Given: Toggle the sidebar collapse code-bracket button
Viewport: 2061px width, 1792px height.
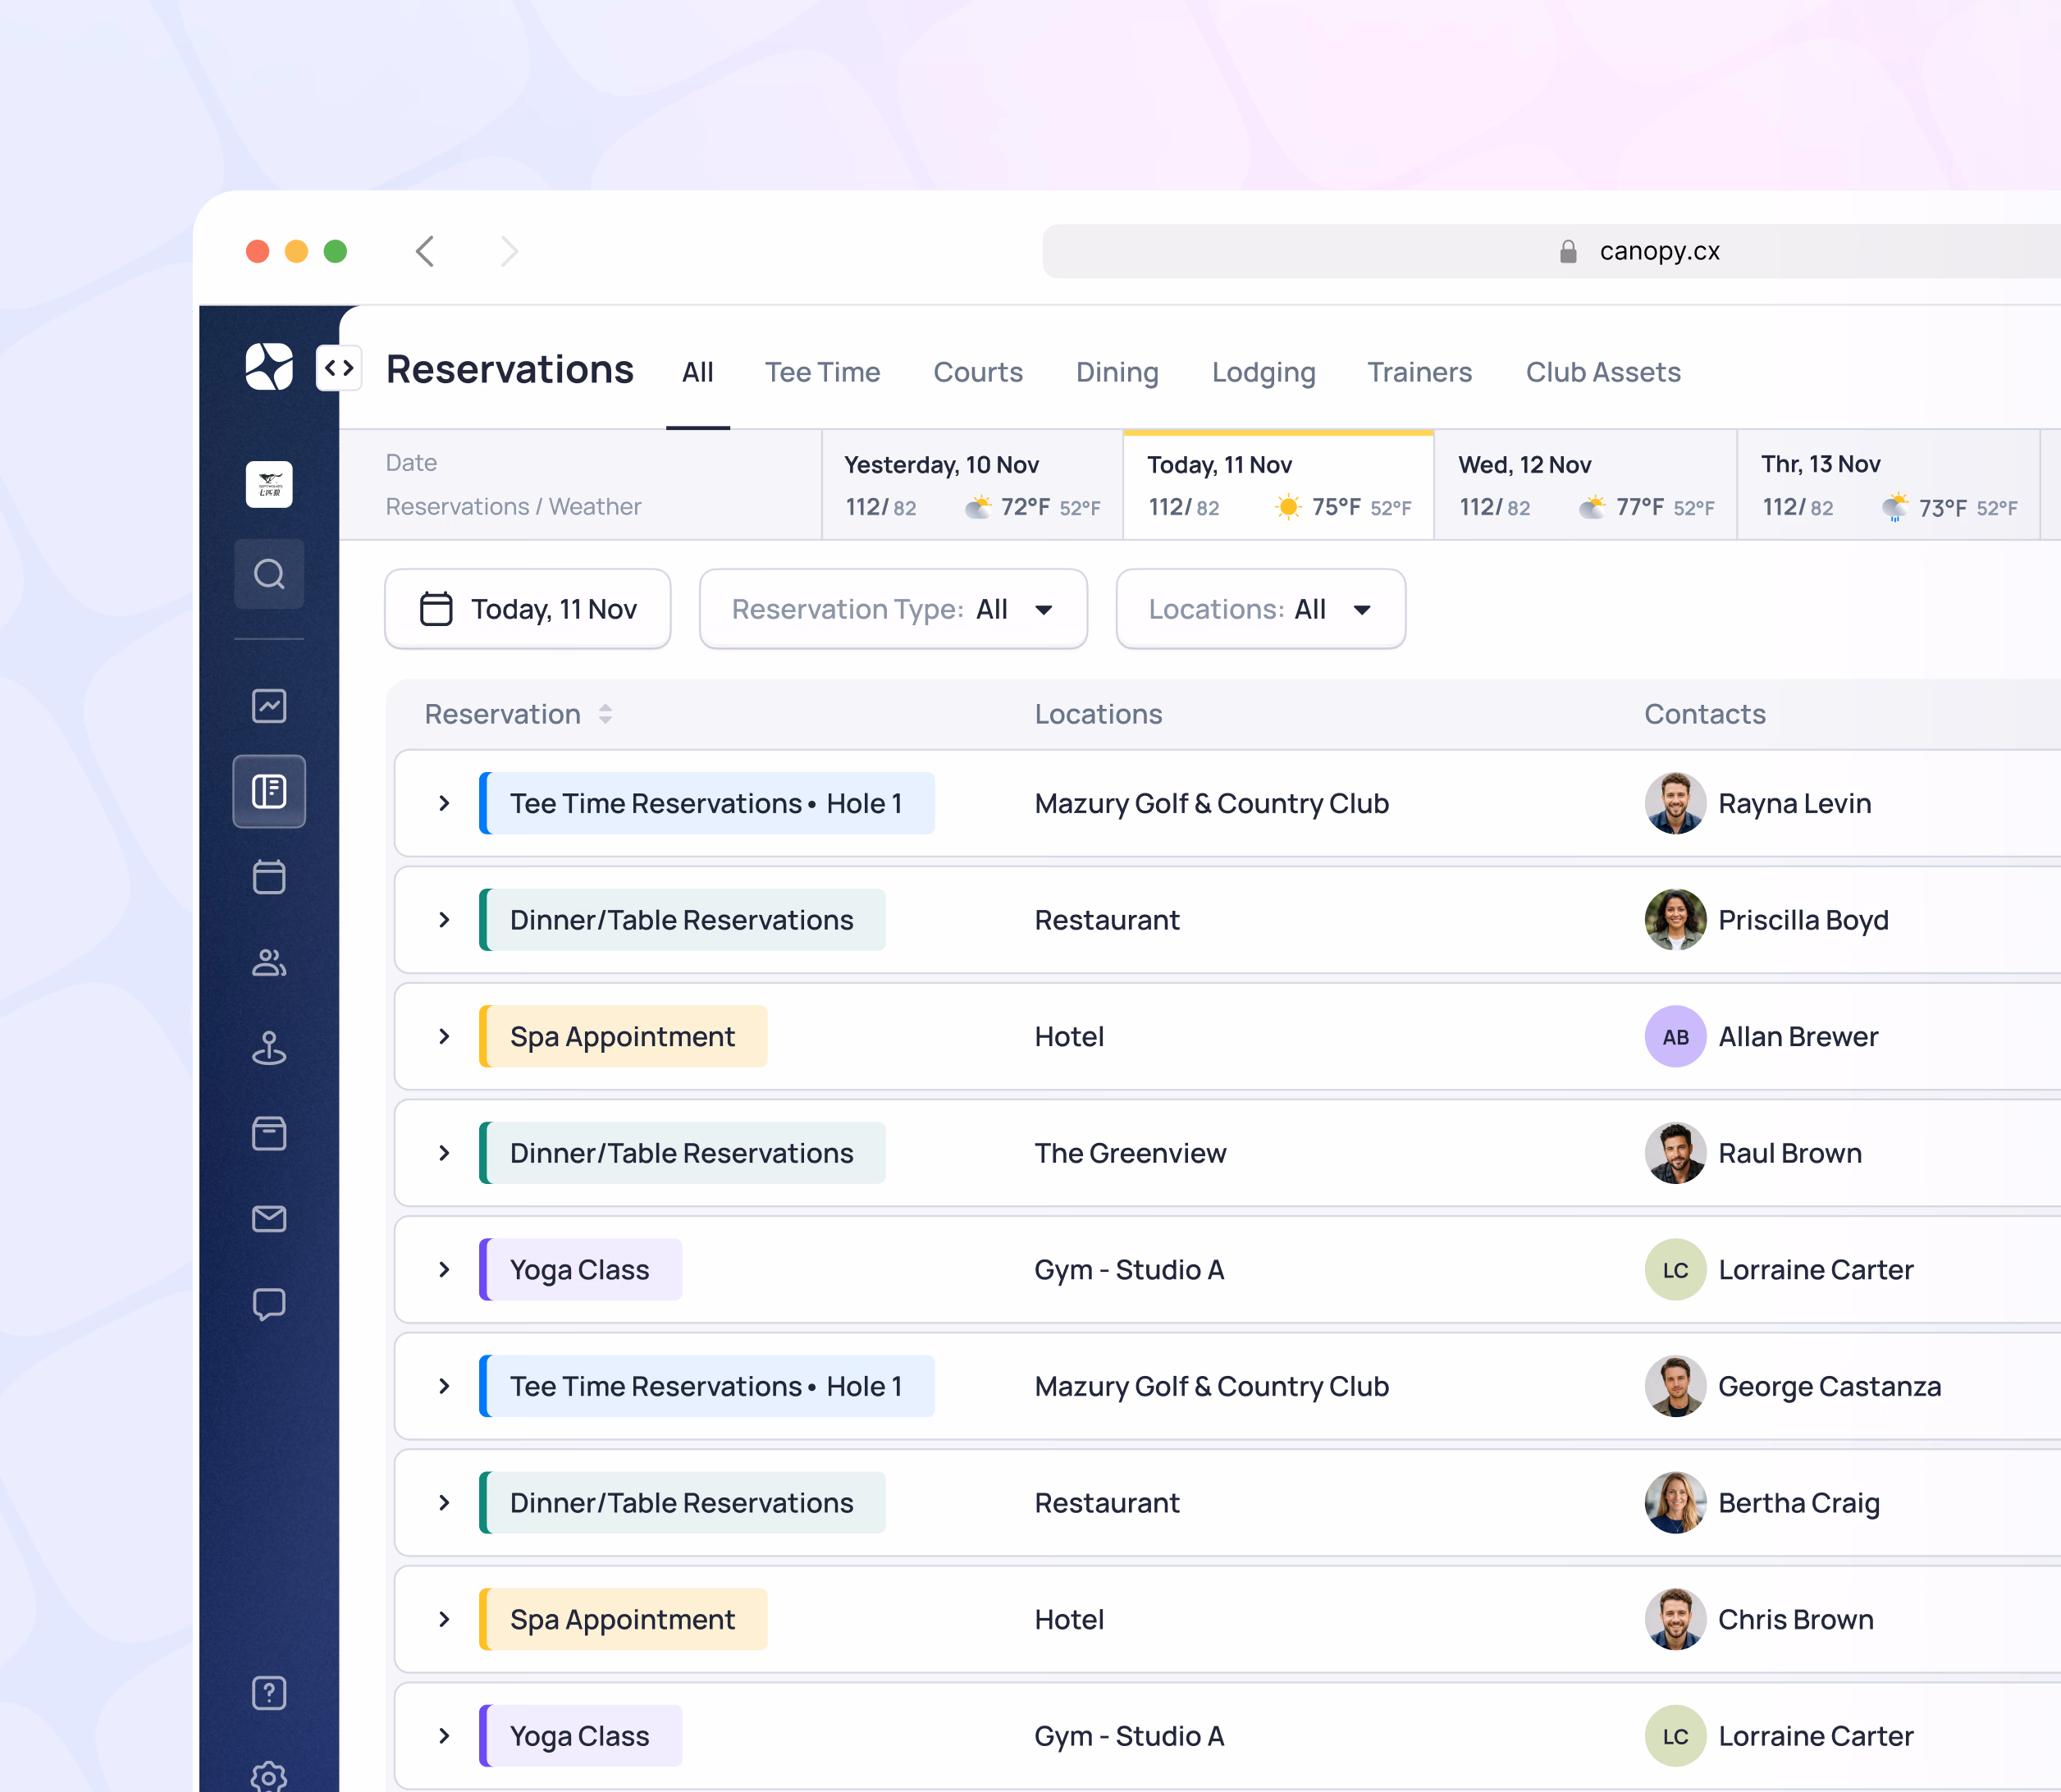Looking at the screenshot, I should tap(339, 368).
